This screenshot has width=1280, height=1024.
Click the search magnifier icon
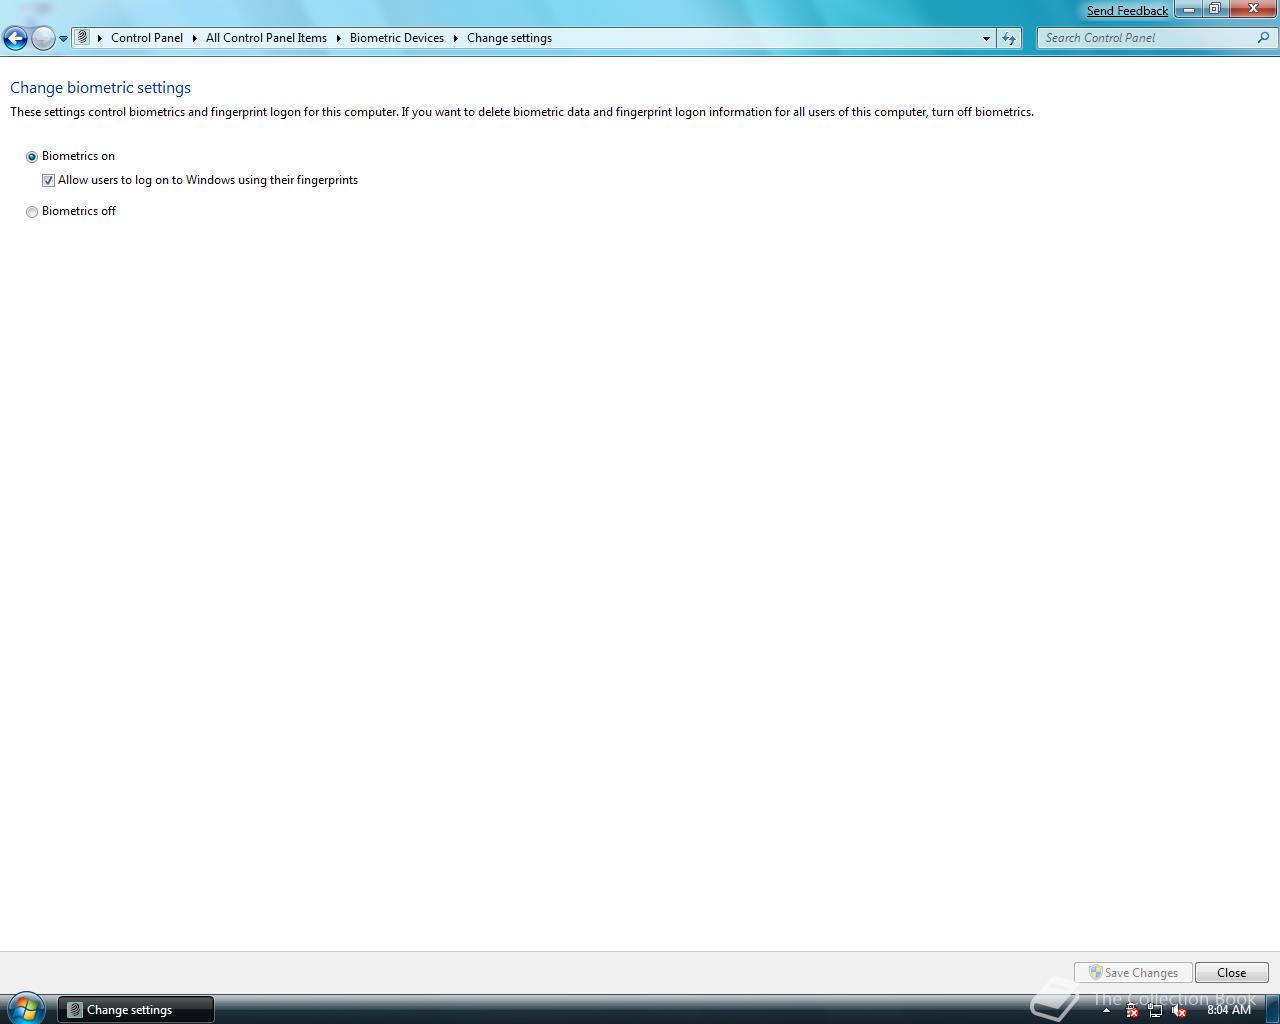1264,38
